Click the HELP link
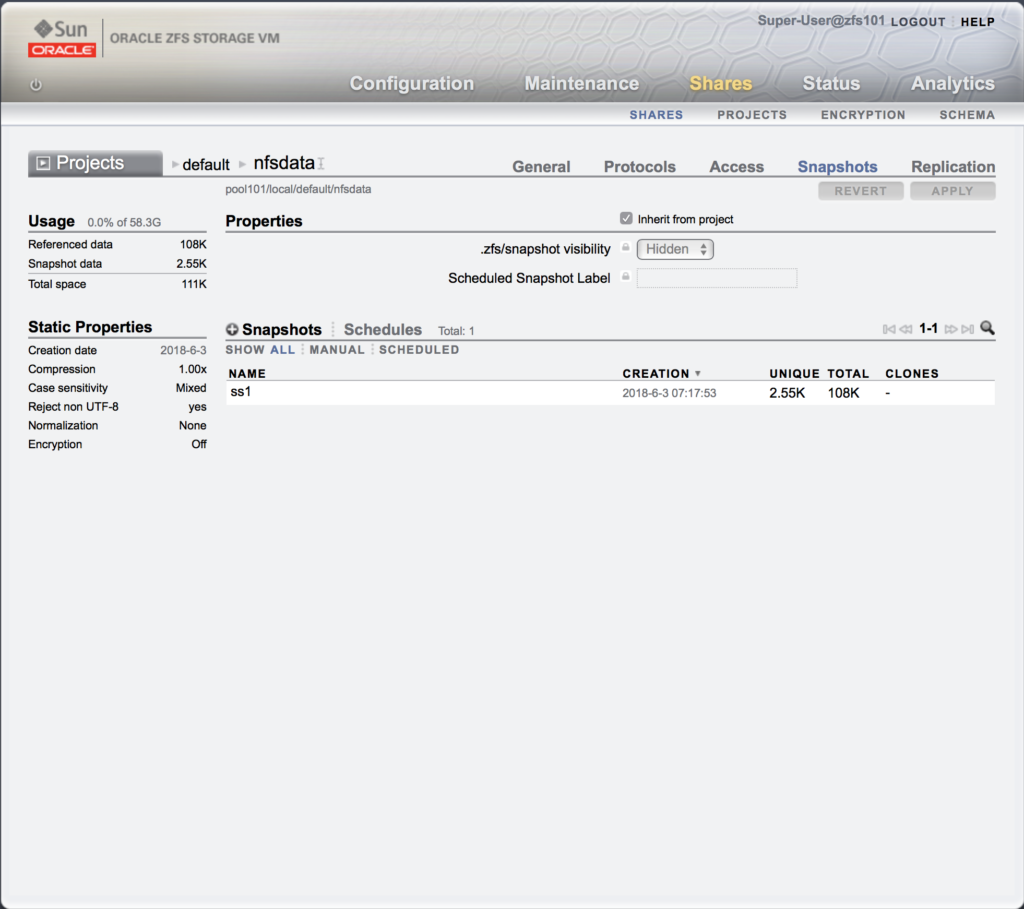Image resolution: width=1024 pixels, height=909 pixels. coord(978,22)
